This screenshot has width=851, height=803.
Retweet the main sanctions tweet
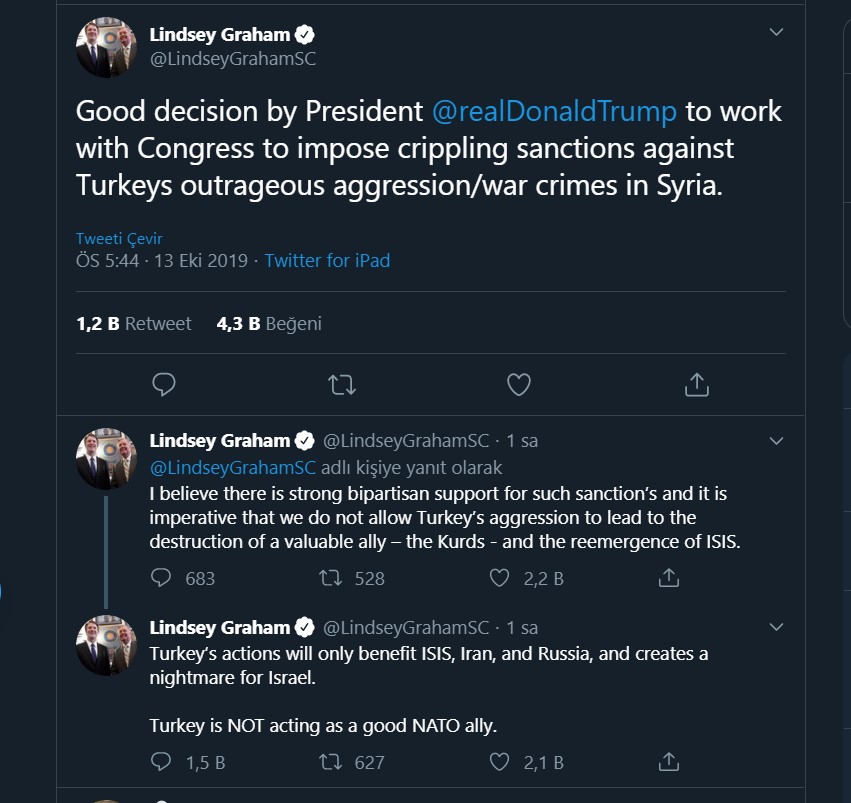tap(342, 384)
